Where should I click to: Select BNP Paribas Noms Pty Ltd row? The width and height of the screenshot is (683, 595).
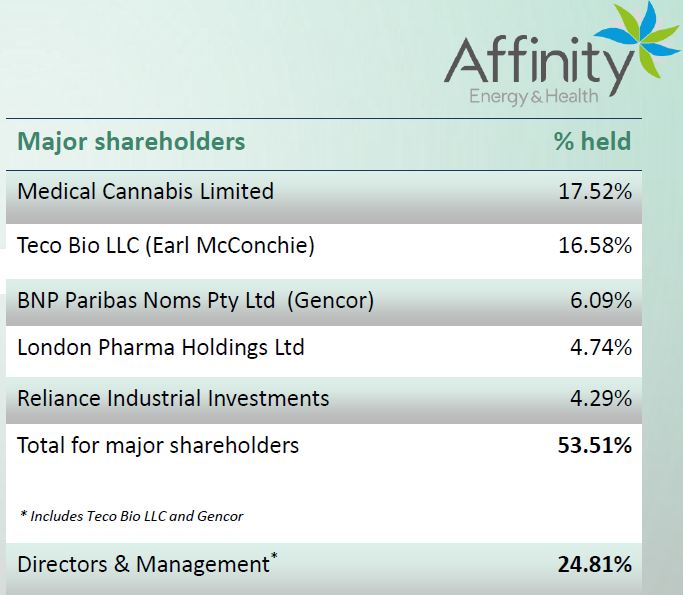(195, 299)
